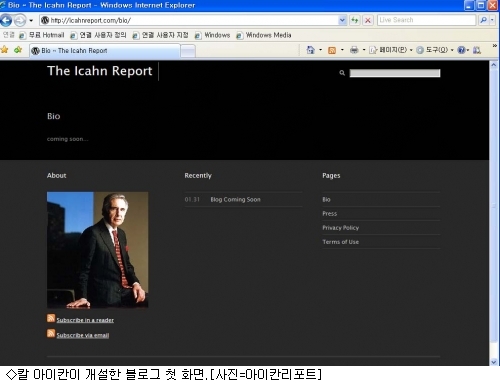Open the Windows Media link in Links bar
500x386 pixels.
(264, 35)
